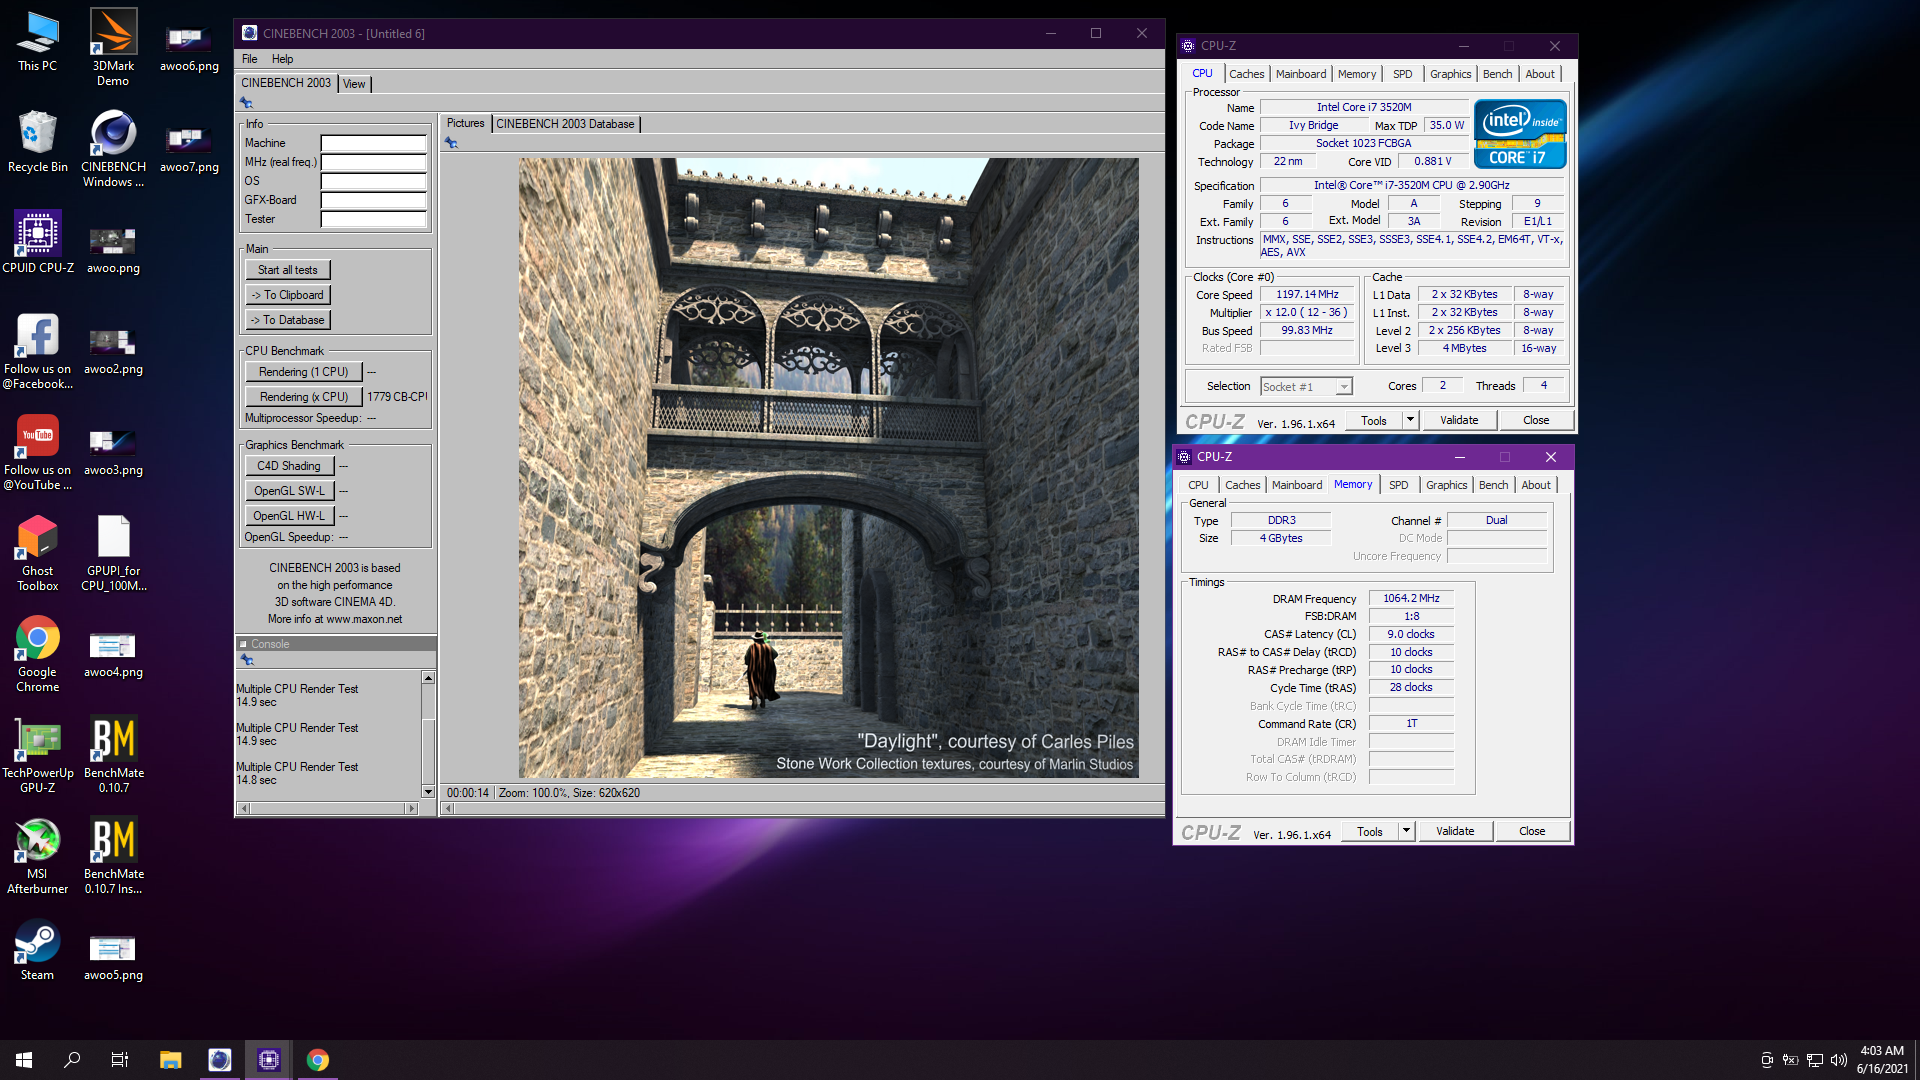Viewport: 1920px width, 1080px height.
Task: Open the volume control in system tray
Action: [x=1838, y=1060]
